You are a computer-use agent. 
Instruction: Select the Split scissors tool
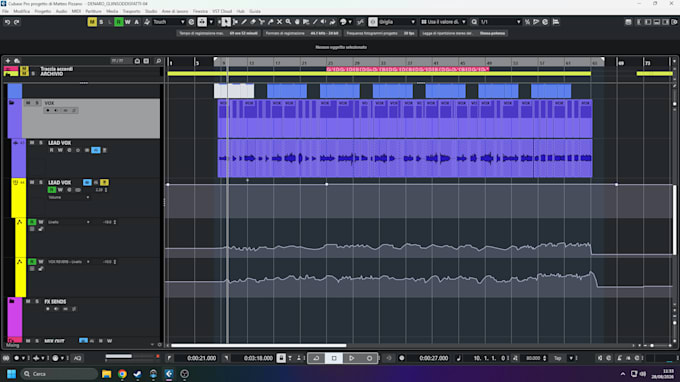coord(262,22)
